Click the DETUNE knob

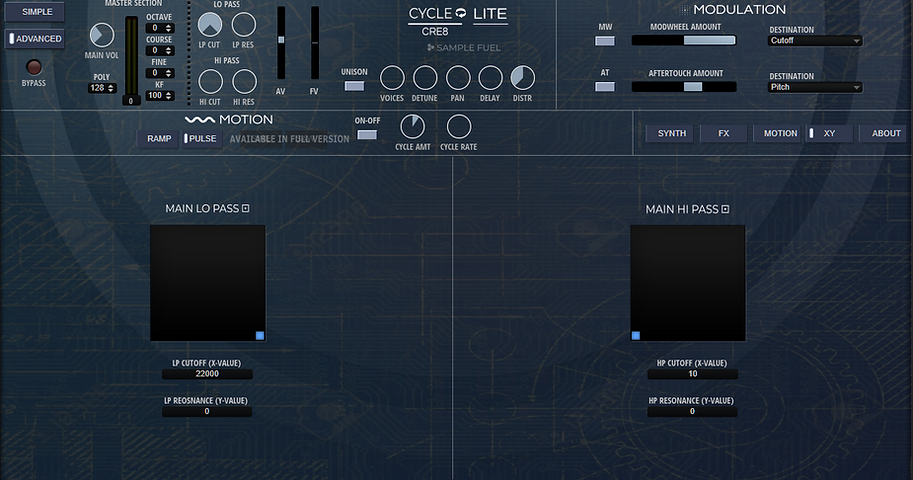click(x=424, y=77)
